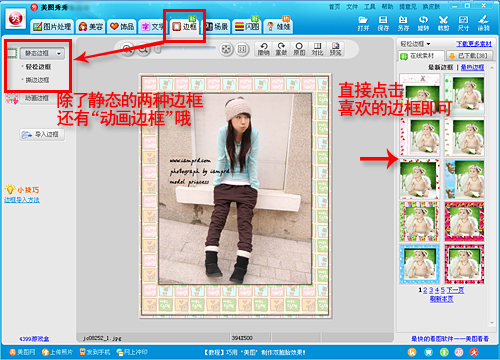
Task: Open the 换皮肤 menu item
Action: (x=432, y=7)
